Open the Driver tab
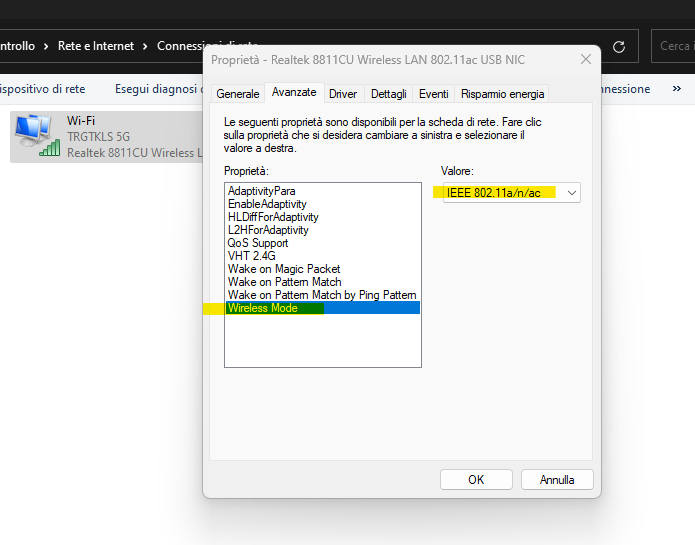This screenshot has width=695, height=545. [343, 94]
